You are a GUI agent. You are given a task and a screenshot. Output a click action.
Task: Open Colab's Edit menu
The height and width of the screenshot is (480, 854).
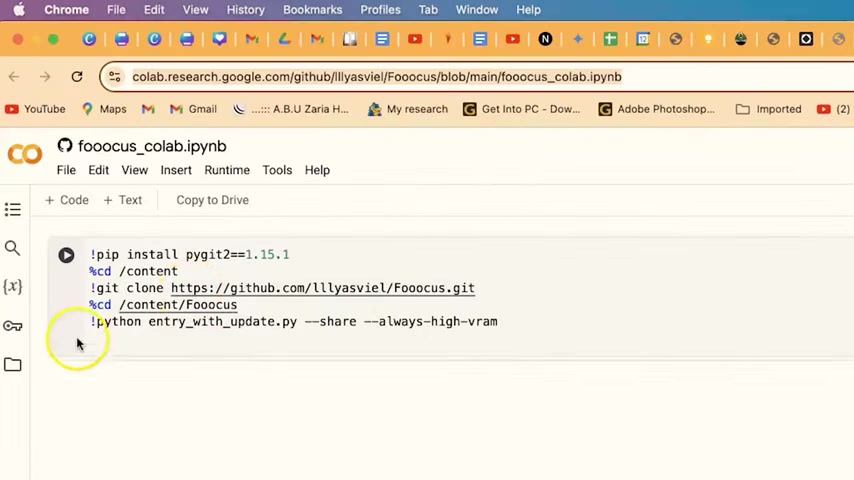99,170
